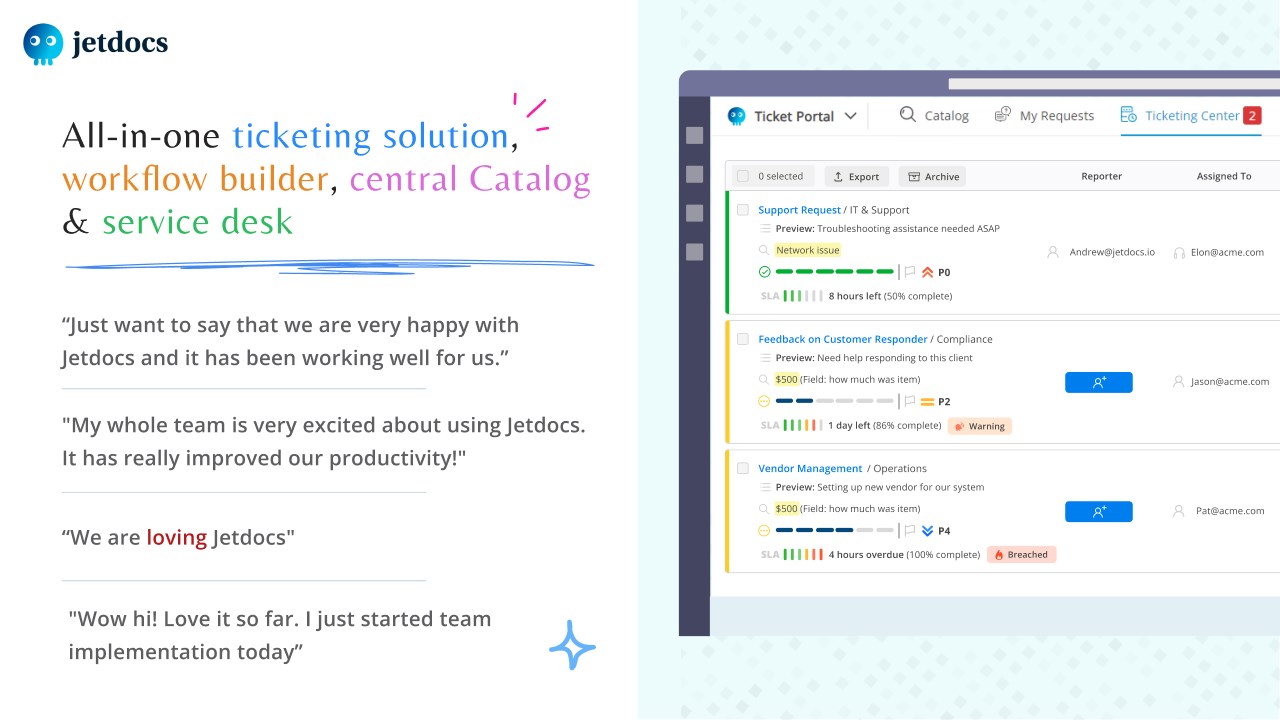Click the Elon@acme.com assignee email
Screen dimensions: 1280x720
[1227, 252]
